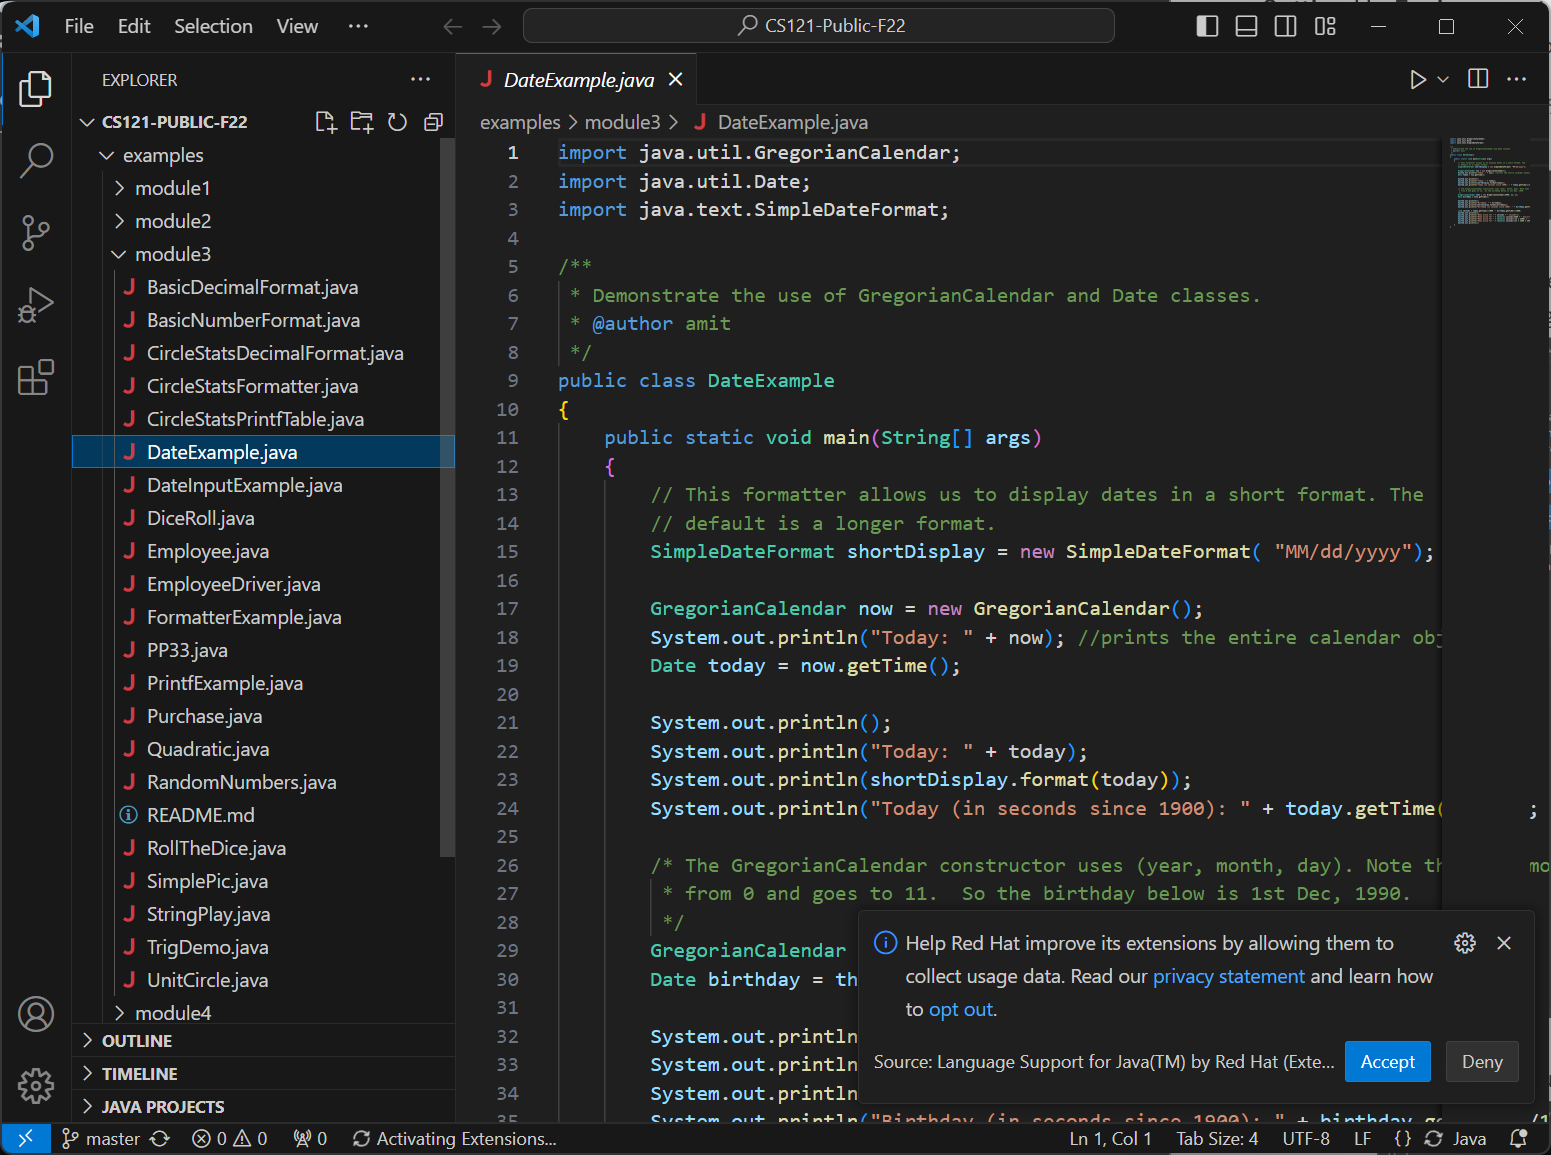This screenshot has height=1155, width=1551.
Task: Expand the module1 folder
Action: coord(172,188)
